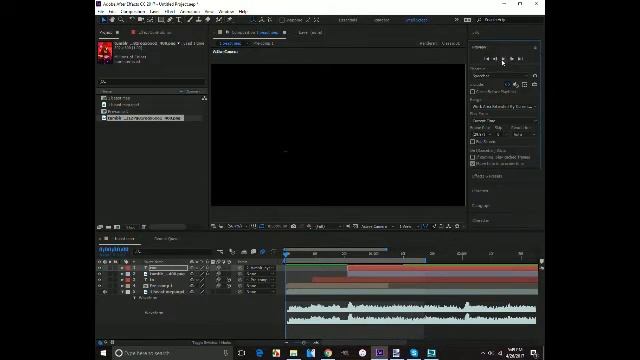Toggle 'If caching, play cached frames' checkbox
Image resolution: width=640 pixels, height=360 pixels.
click(x=473, y=157)
